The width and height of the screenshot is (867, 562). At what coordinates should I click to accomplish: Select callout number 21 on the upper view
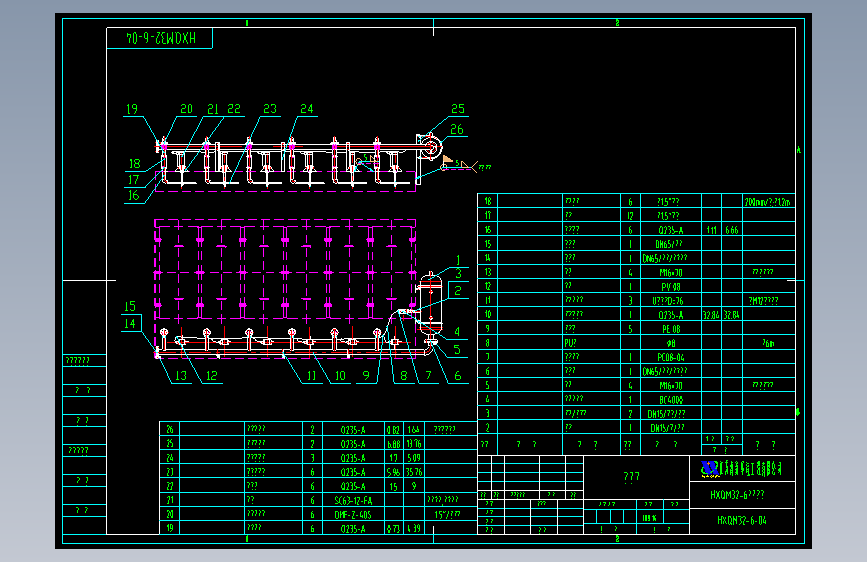coord(213,109)
